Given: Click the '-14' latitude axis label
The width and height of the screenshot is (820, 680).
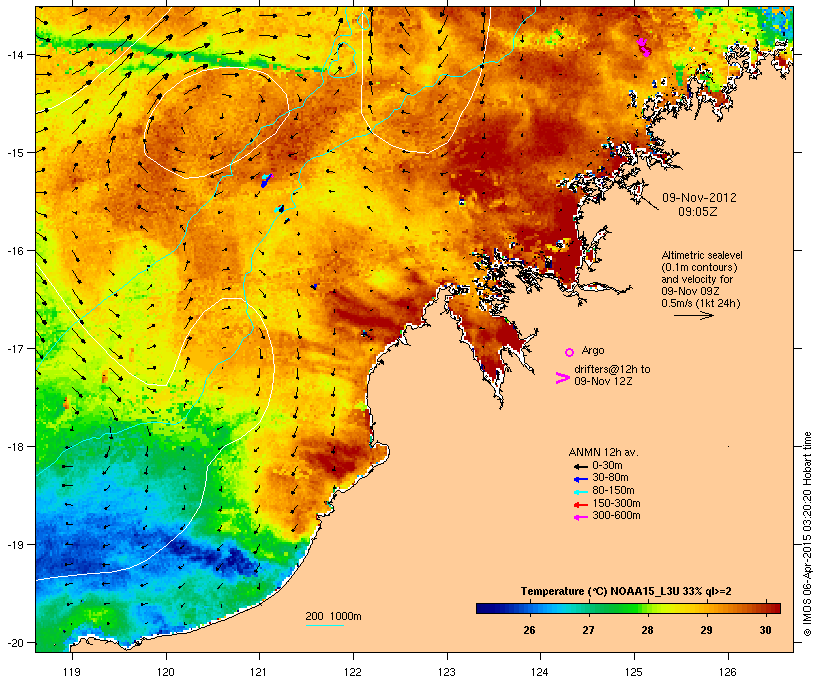Looking at the screenshot, I should (14, 54).
